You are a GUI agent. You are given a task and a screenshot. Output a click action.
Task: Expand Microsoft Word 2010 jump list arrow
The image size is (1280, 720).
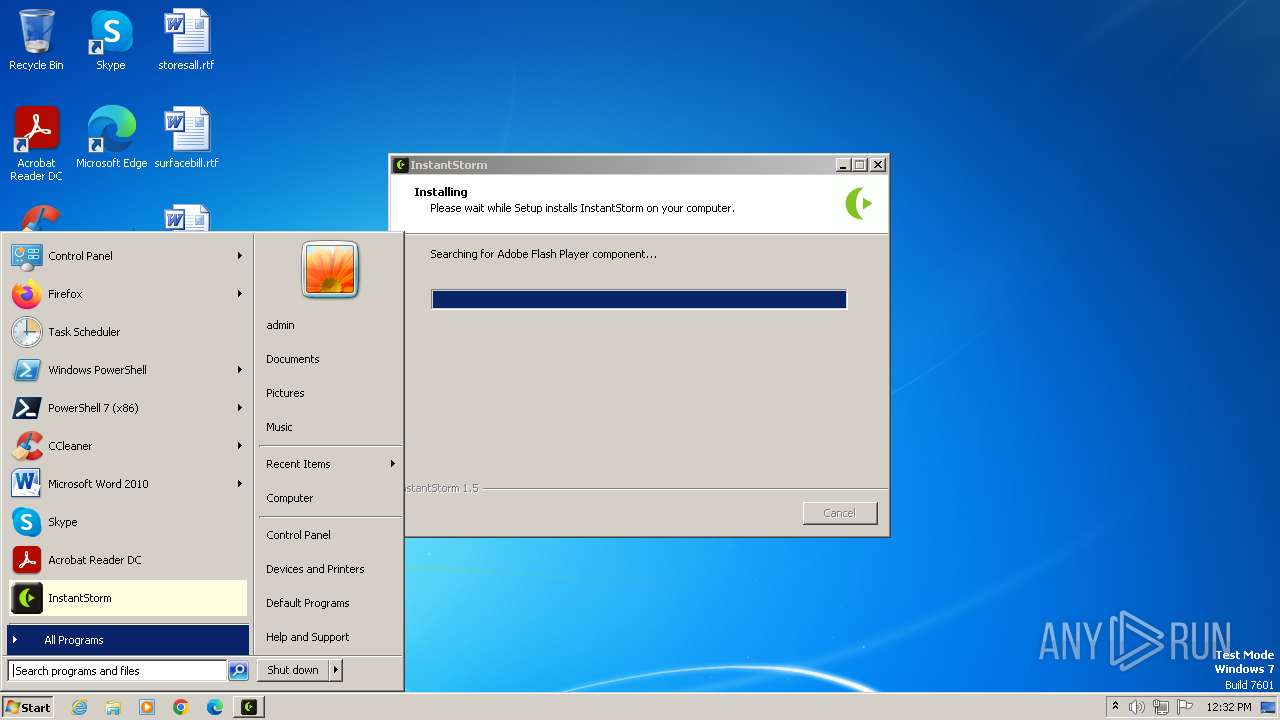click(240, 484)
